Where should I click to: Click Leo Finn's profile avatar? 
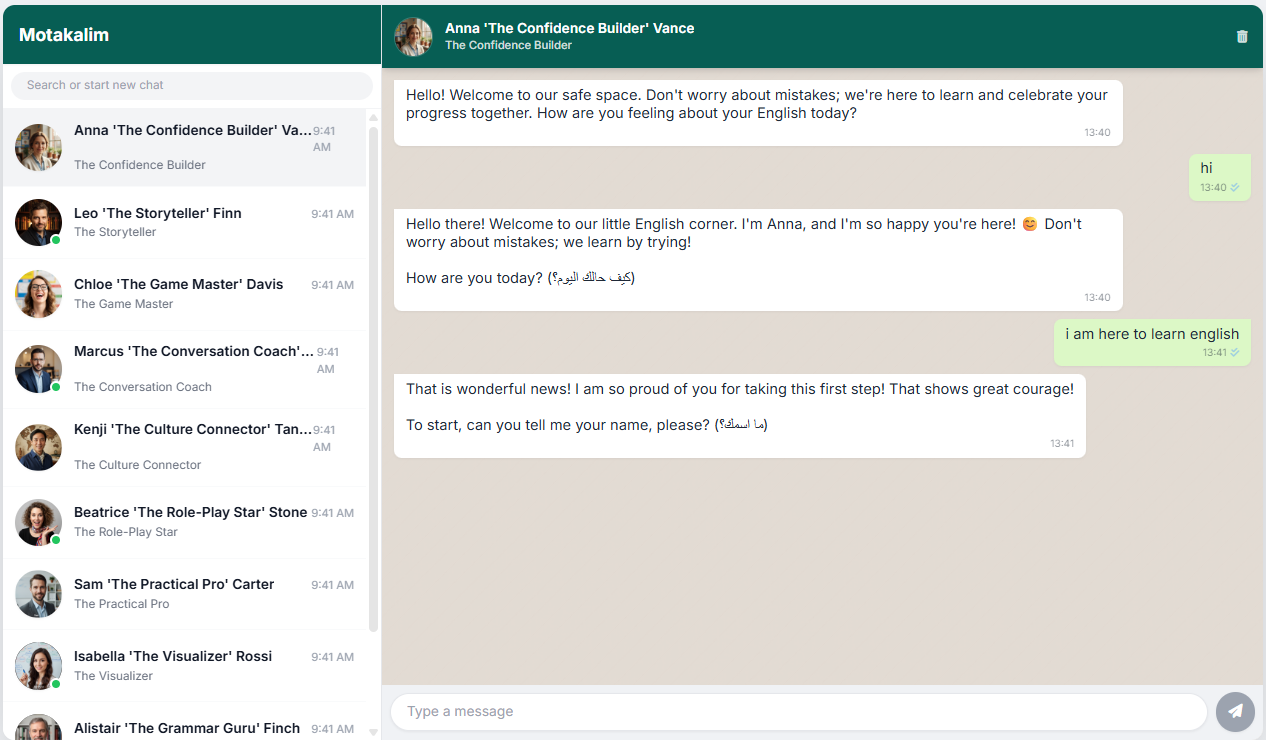click(x=39, y=222)
